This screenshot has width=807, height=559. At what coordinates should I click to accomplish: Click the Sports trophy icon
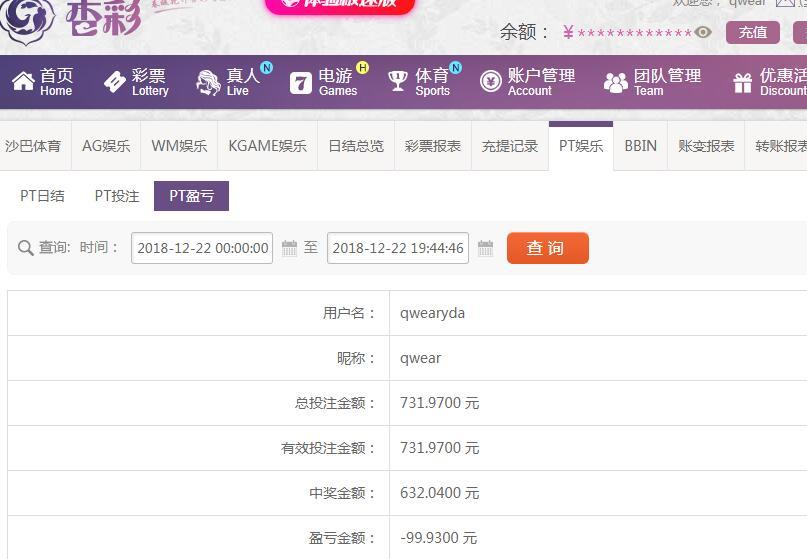click(397, 81)
